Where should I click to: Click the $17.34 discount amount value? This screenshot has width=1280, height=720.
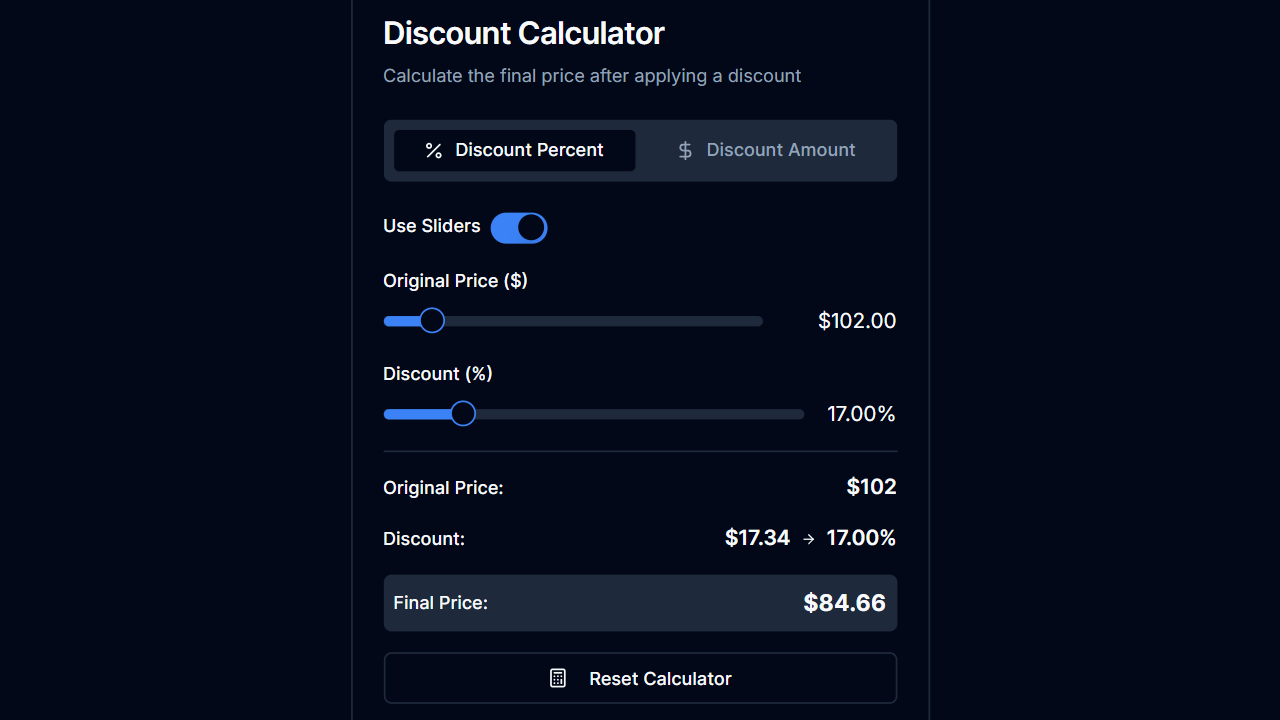coord(757,538)
